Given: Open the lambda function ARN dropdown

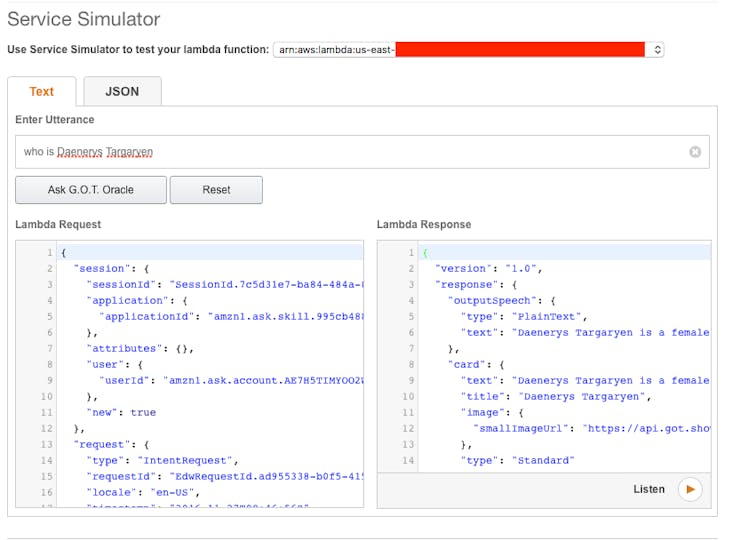Looking at the screenshot, I should point(468,50).
